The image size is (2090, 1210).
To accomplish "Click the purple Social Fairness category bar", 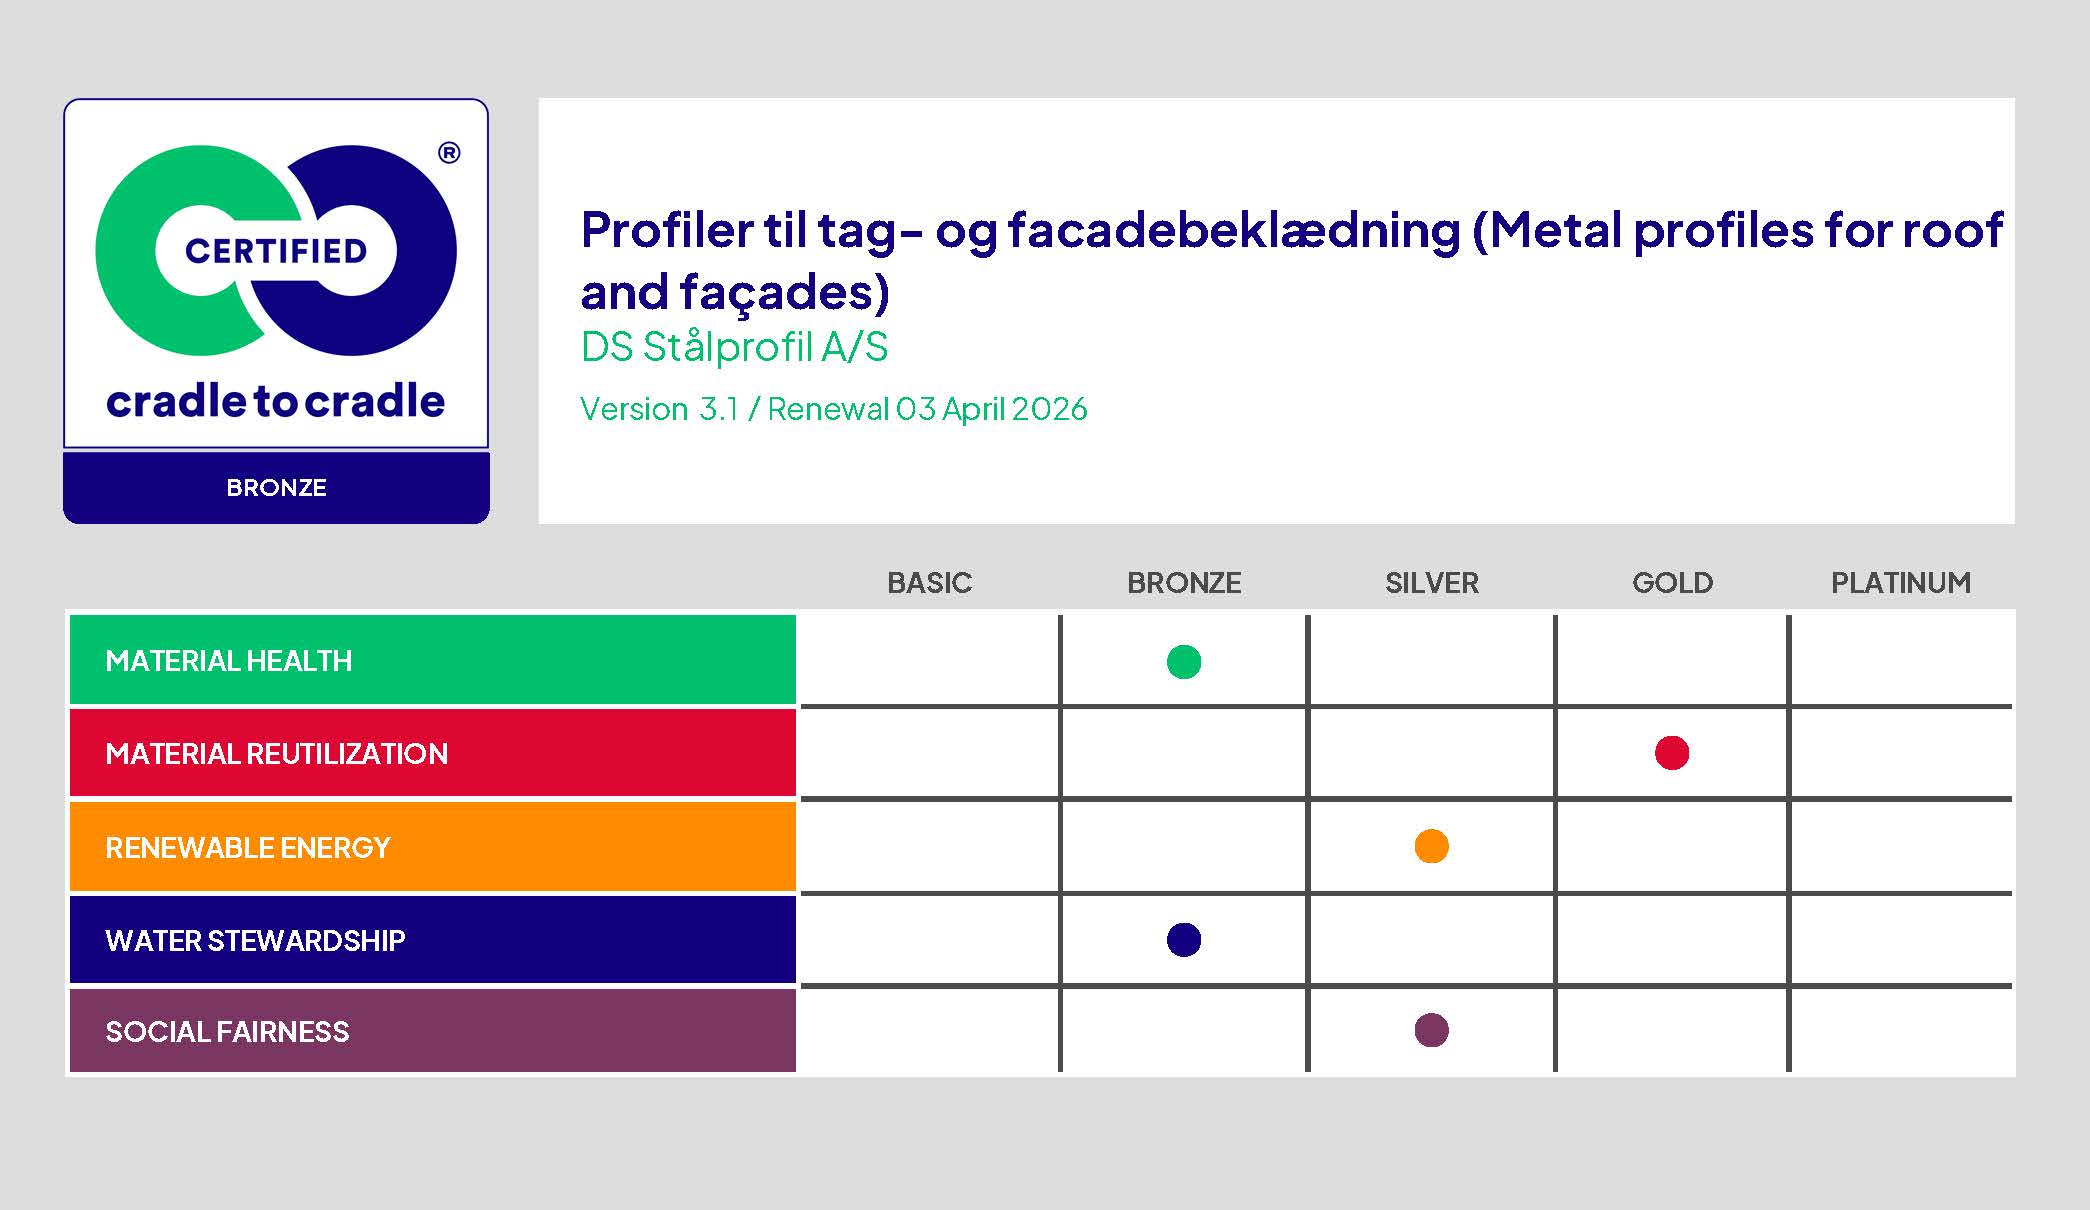I will [432, 1032].
